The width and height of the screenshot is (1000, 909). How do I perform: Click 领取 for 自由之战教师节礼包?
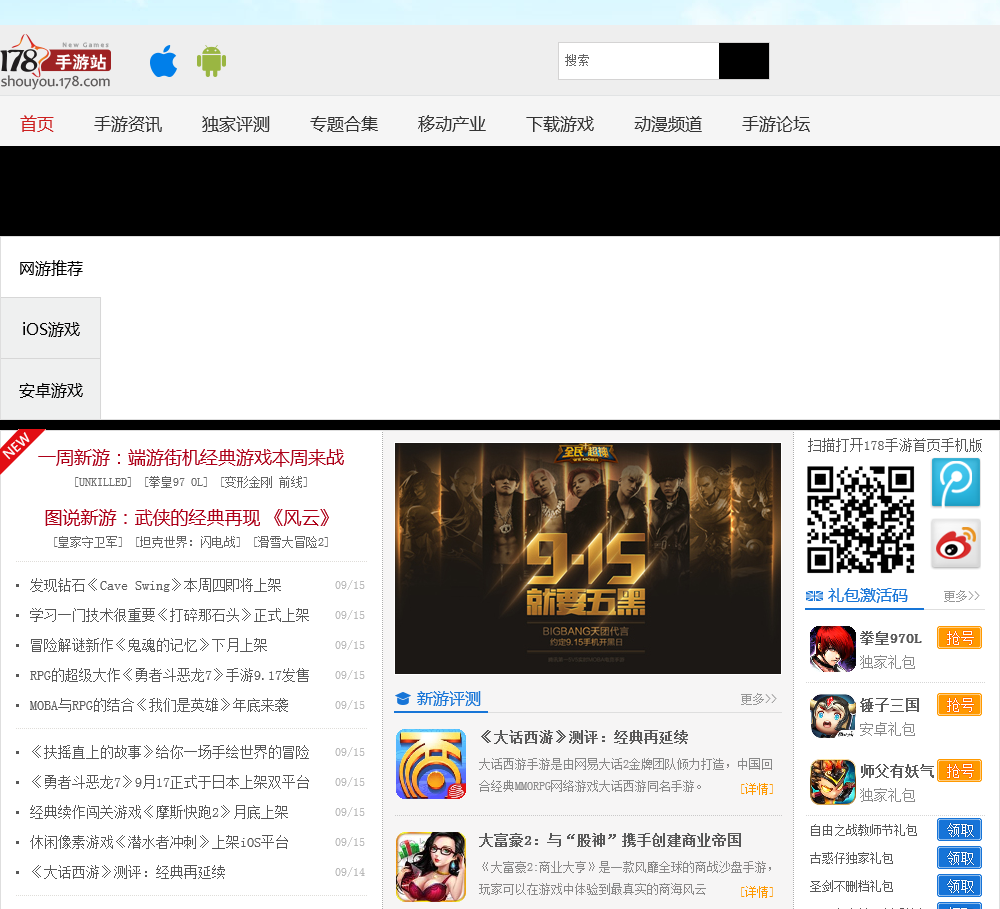(x=959, y=830)
